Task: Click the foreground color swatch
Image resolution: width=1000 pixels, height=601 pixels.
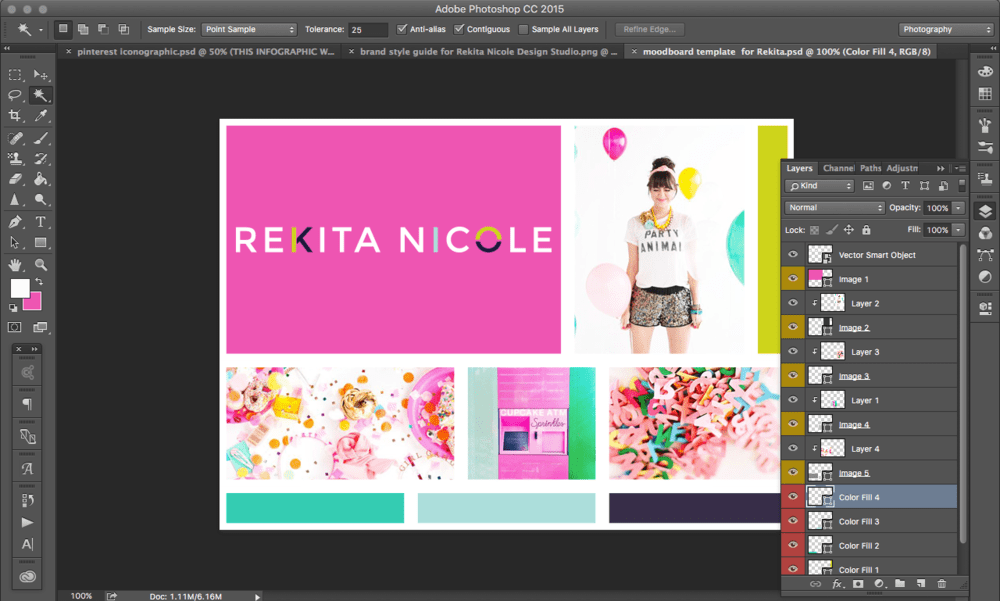Action: pos(20,288)
